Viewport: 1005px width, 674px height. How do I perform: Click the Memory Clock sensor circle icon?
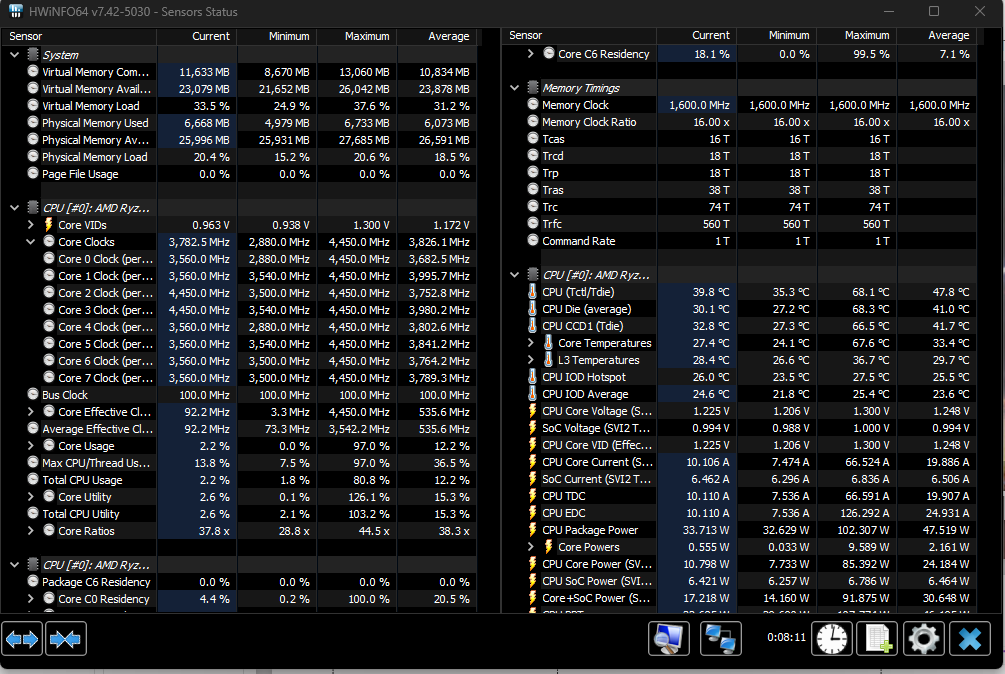(x=533, y=104)
